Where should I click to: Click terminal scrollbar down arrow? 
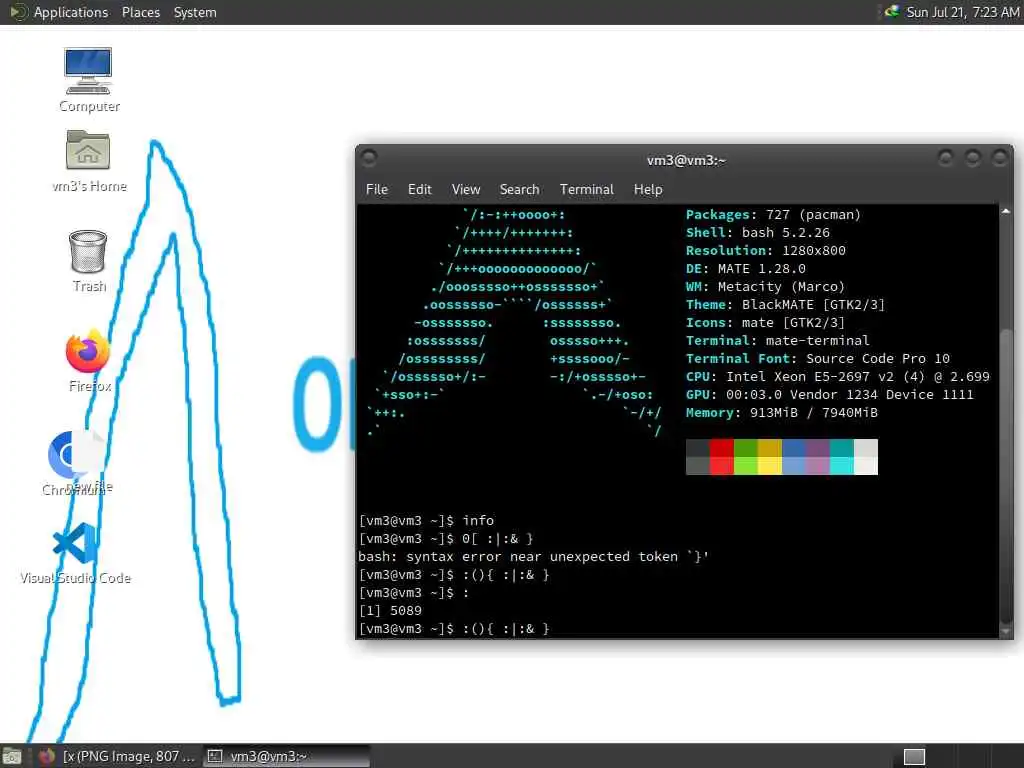point(1006,632)
